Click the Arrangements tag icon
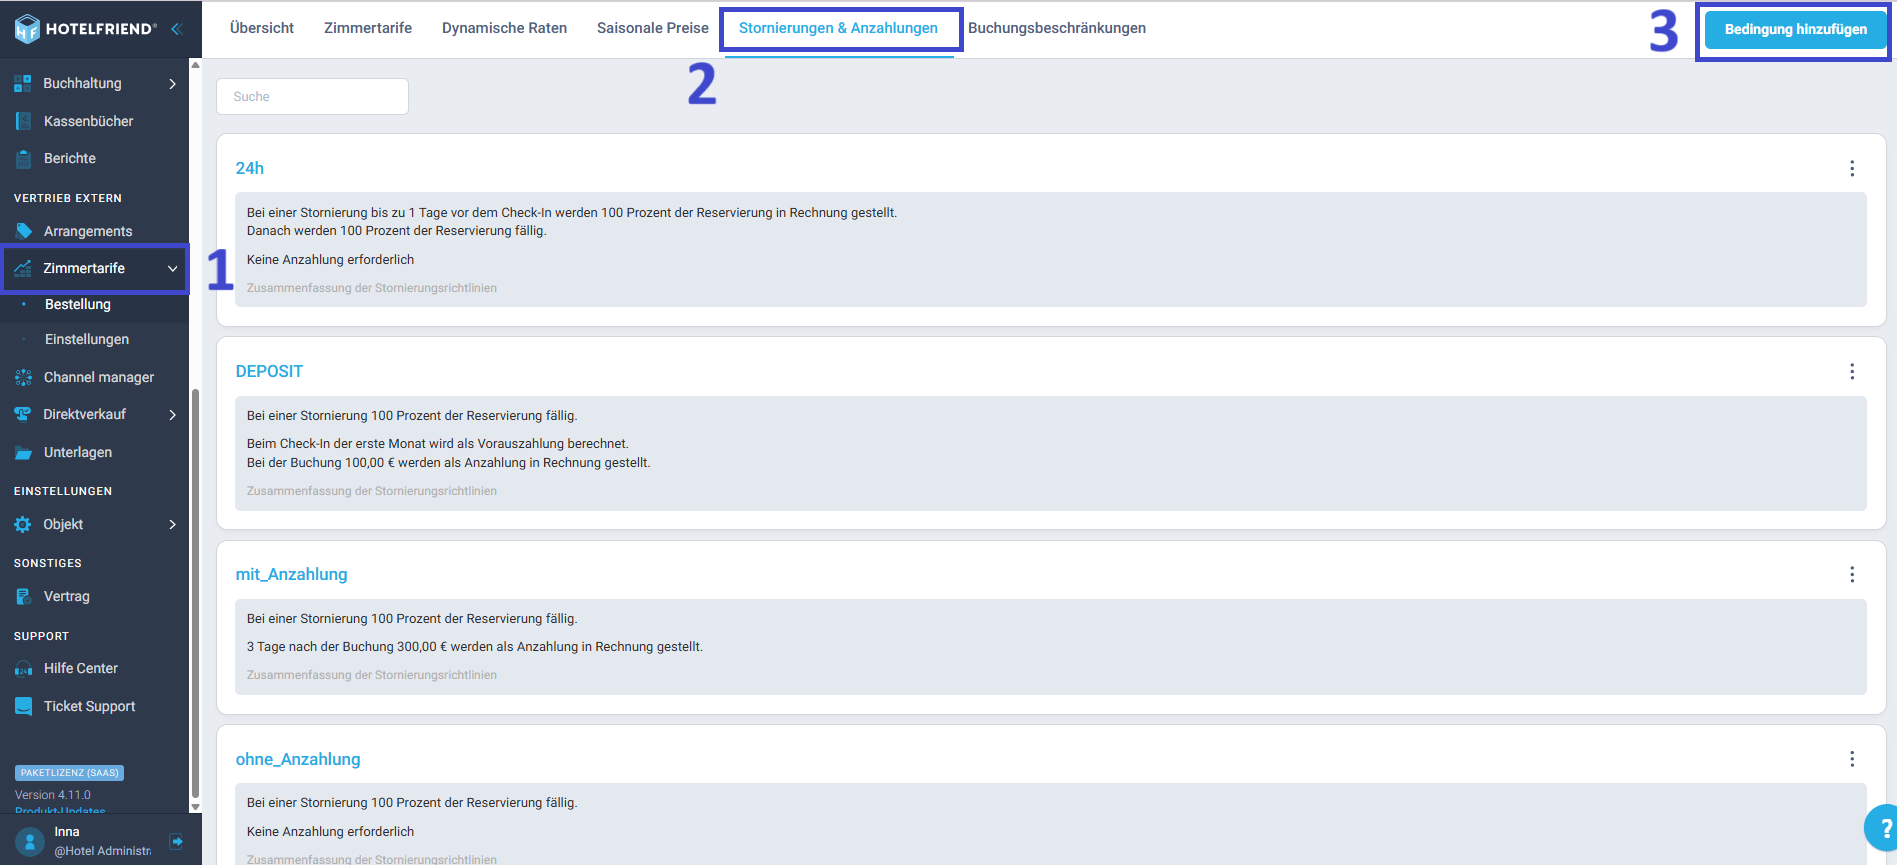This screenshot has height=865, width=1897. click(23, 231)
